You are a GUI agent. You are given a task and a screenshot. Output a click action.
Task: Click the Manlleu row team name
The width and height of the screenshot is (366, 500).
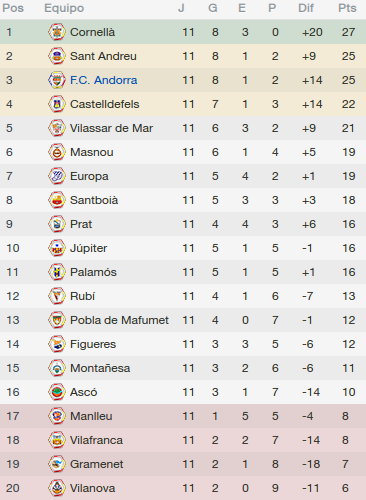coord(91,416)
